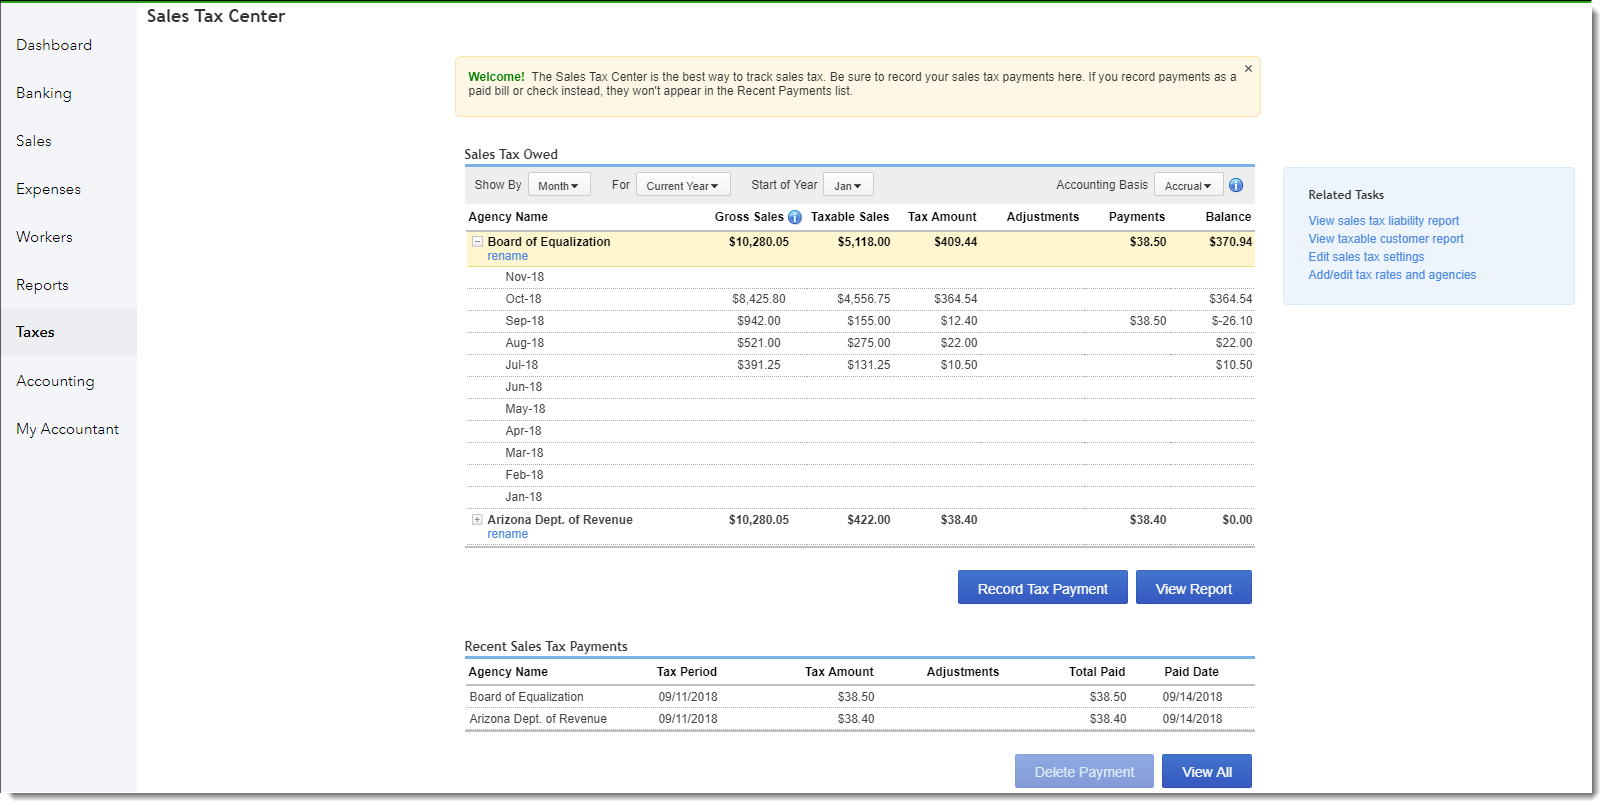Screen dimensions: 1607x808
Task: Click Add/edit tax rates and agencies link
Action: pos(1392,275)
